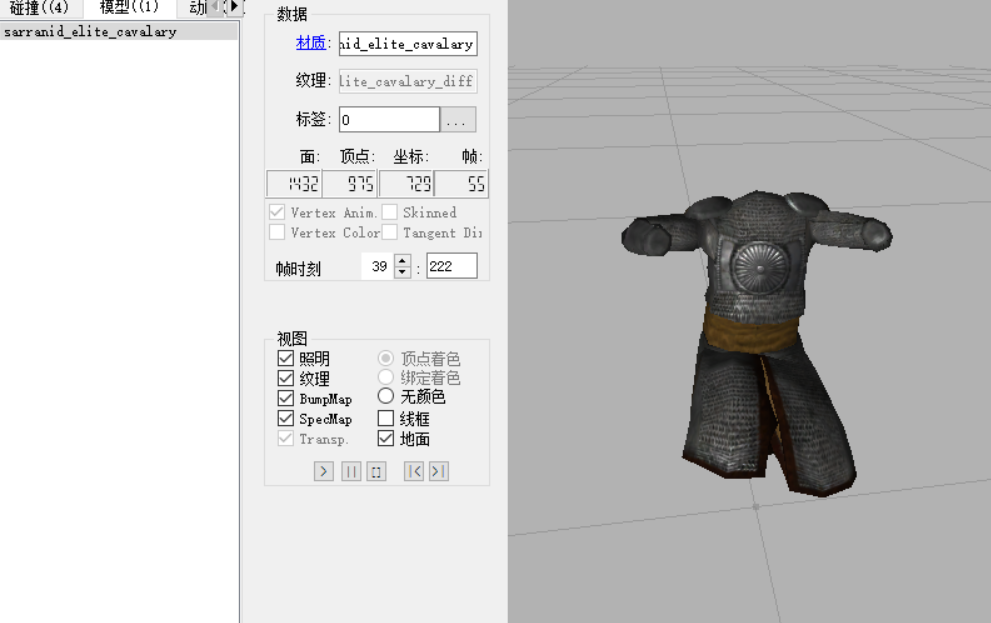Select the 绑定着色 radio button
This screenshot has width=991, height=623.
pyautogui.click(x=386, y=377)
